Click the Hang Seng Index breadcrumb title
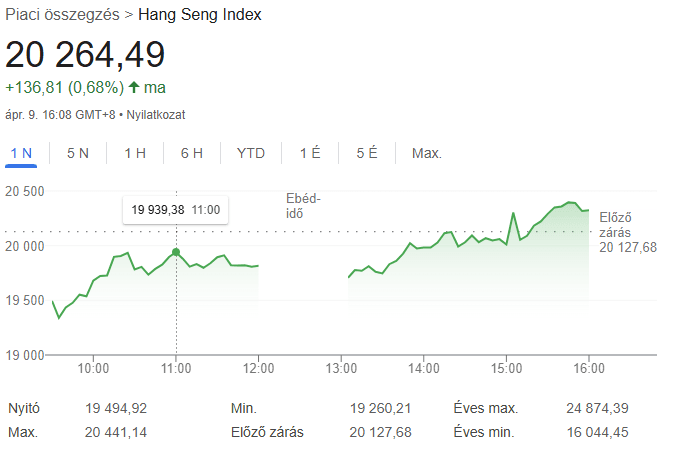The width and height of the screenshot is (682, 452). coord(200,15)
